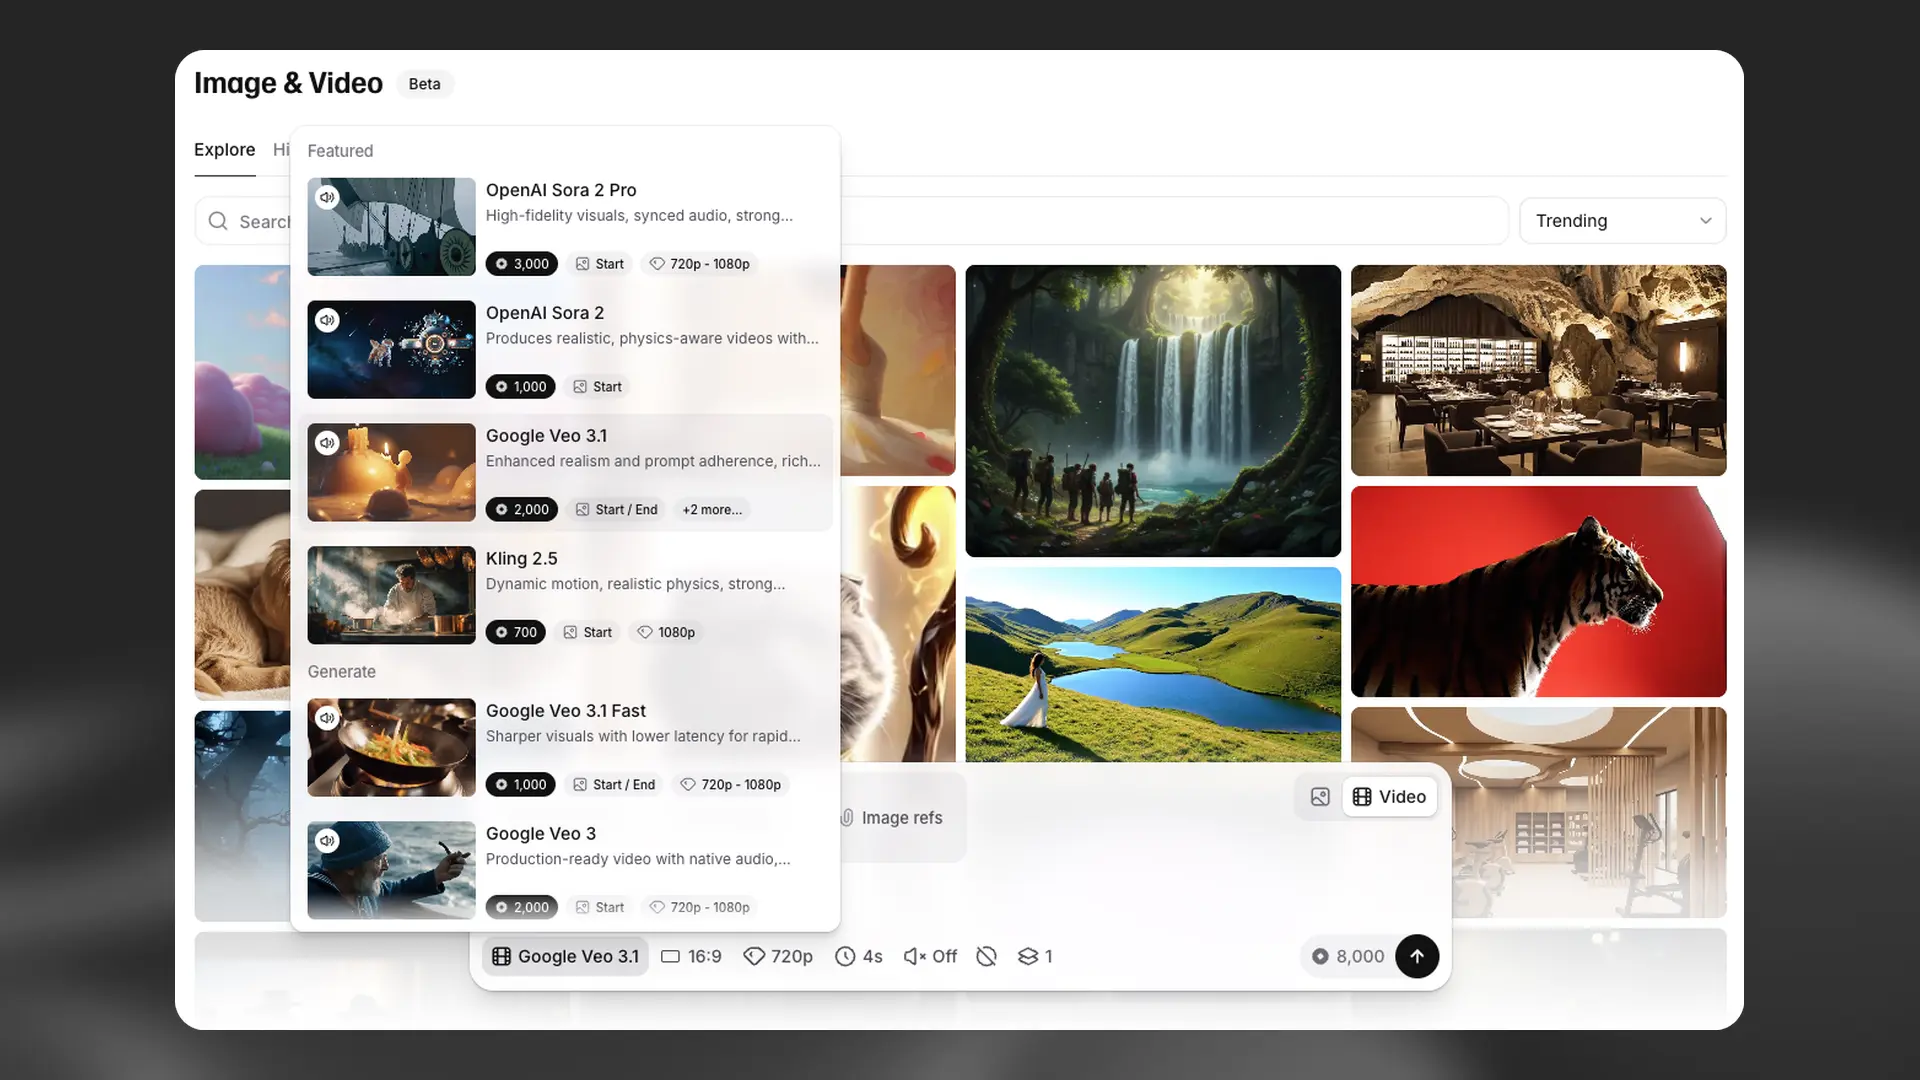Click the negative prompt crossed-circle icon
Image resolution: width=1920 pixels, height=1080 pixels.
[x=986, y=956]
